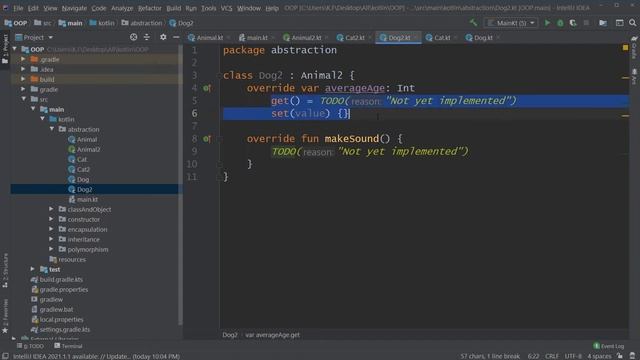Open the Project view selector dropdown
Viewport: 640px width, 360px height.
34,37
